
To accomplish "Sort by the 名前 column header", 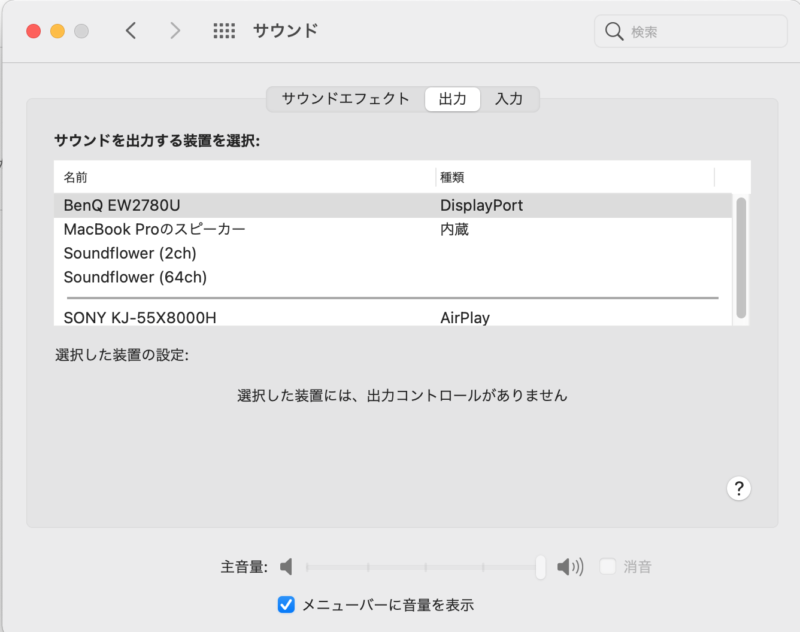I will pyautogui.click(x=245, y=178).
